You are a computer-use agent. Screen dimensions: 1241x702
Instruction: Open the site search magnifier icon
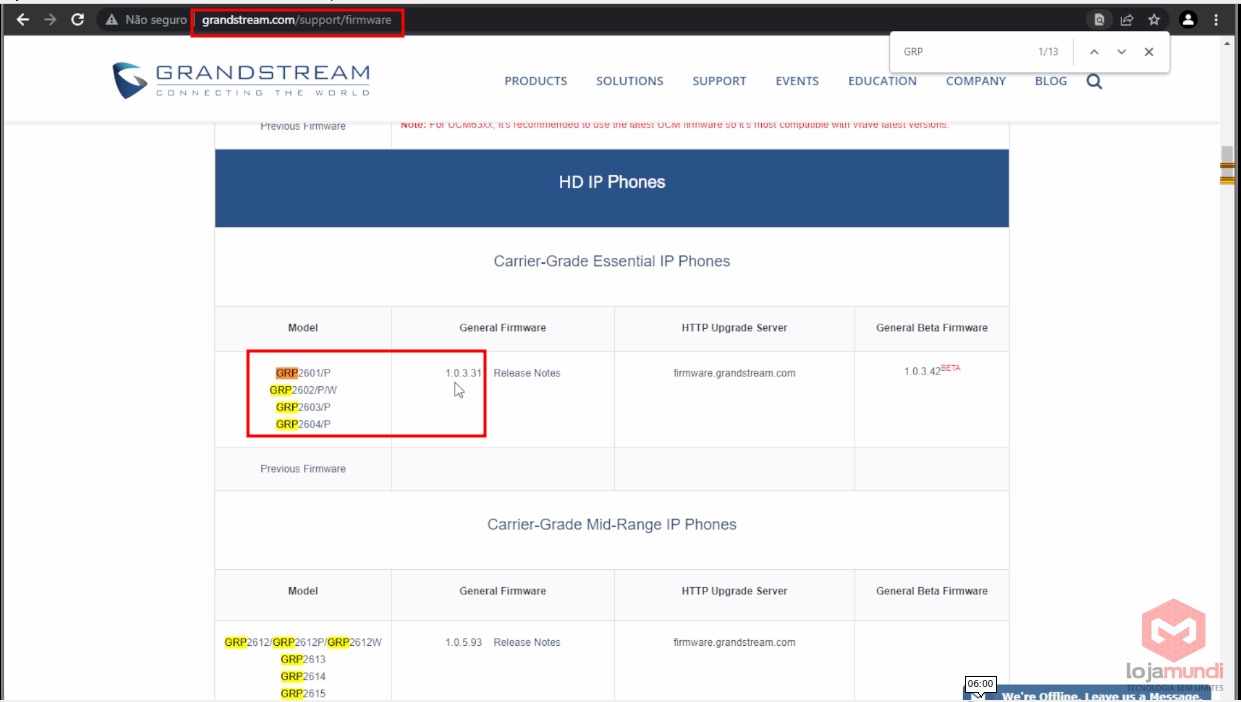(1094, 82)
